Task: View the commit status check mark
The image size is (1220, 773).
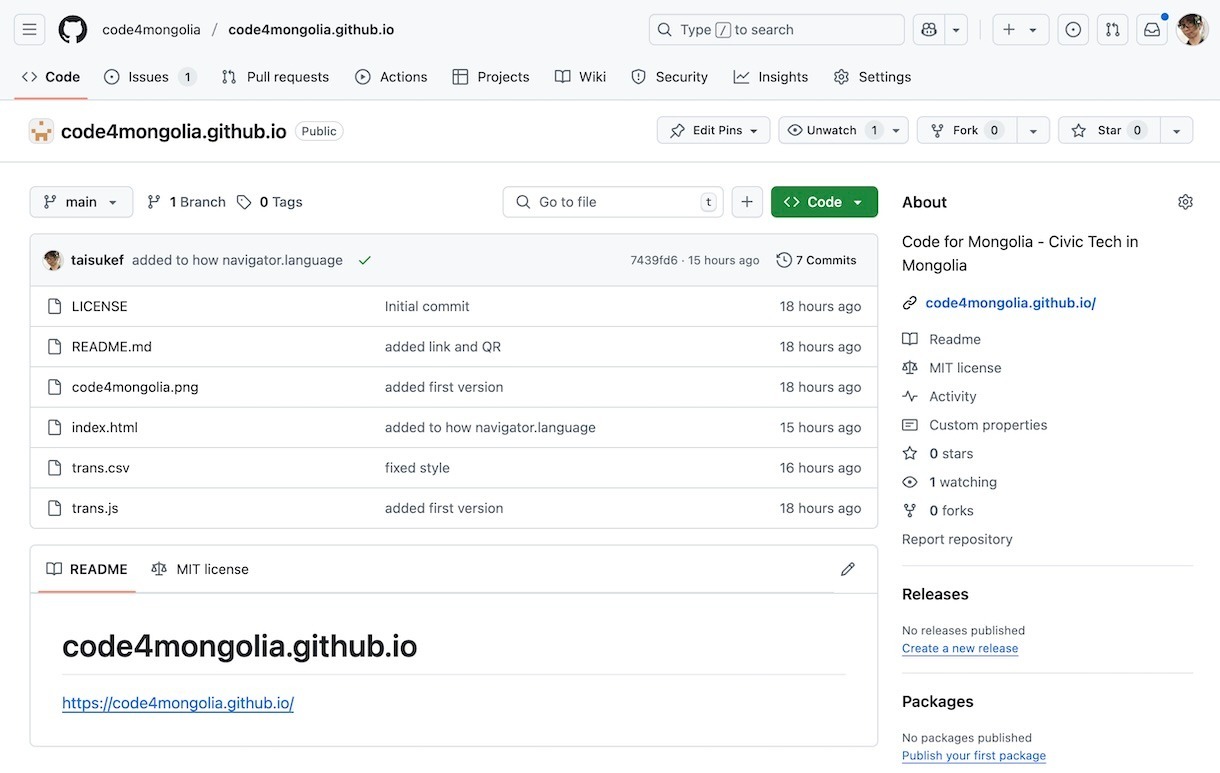Action: [365, 260]
